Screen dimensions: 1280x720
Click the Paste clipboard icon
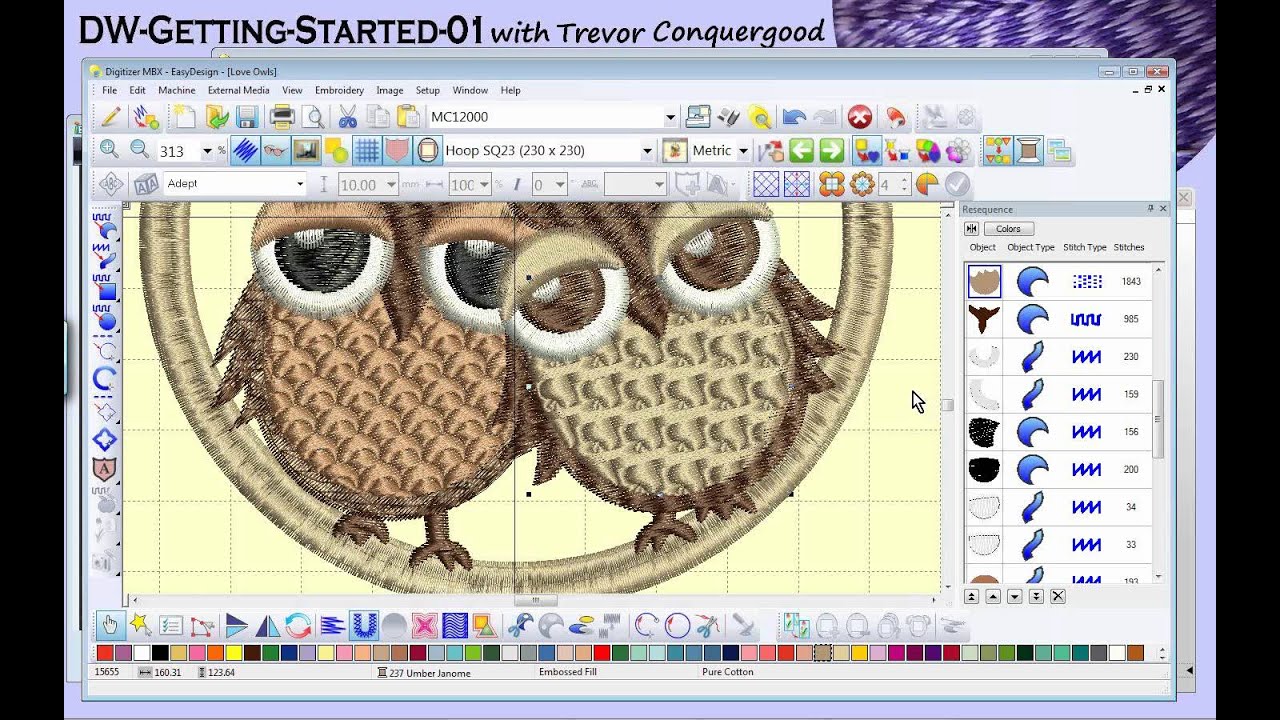(408, 118)
